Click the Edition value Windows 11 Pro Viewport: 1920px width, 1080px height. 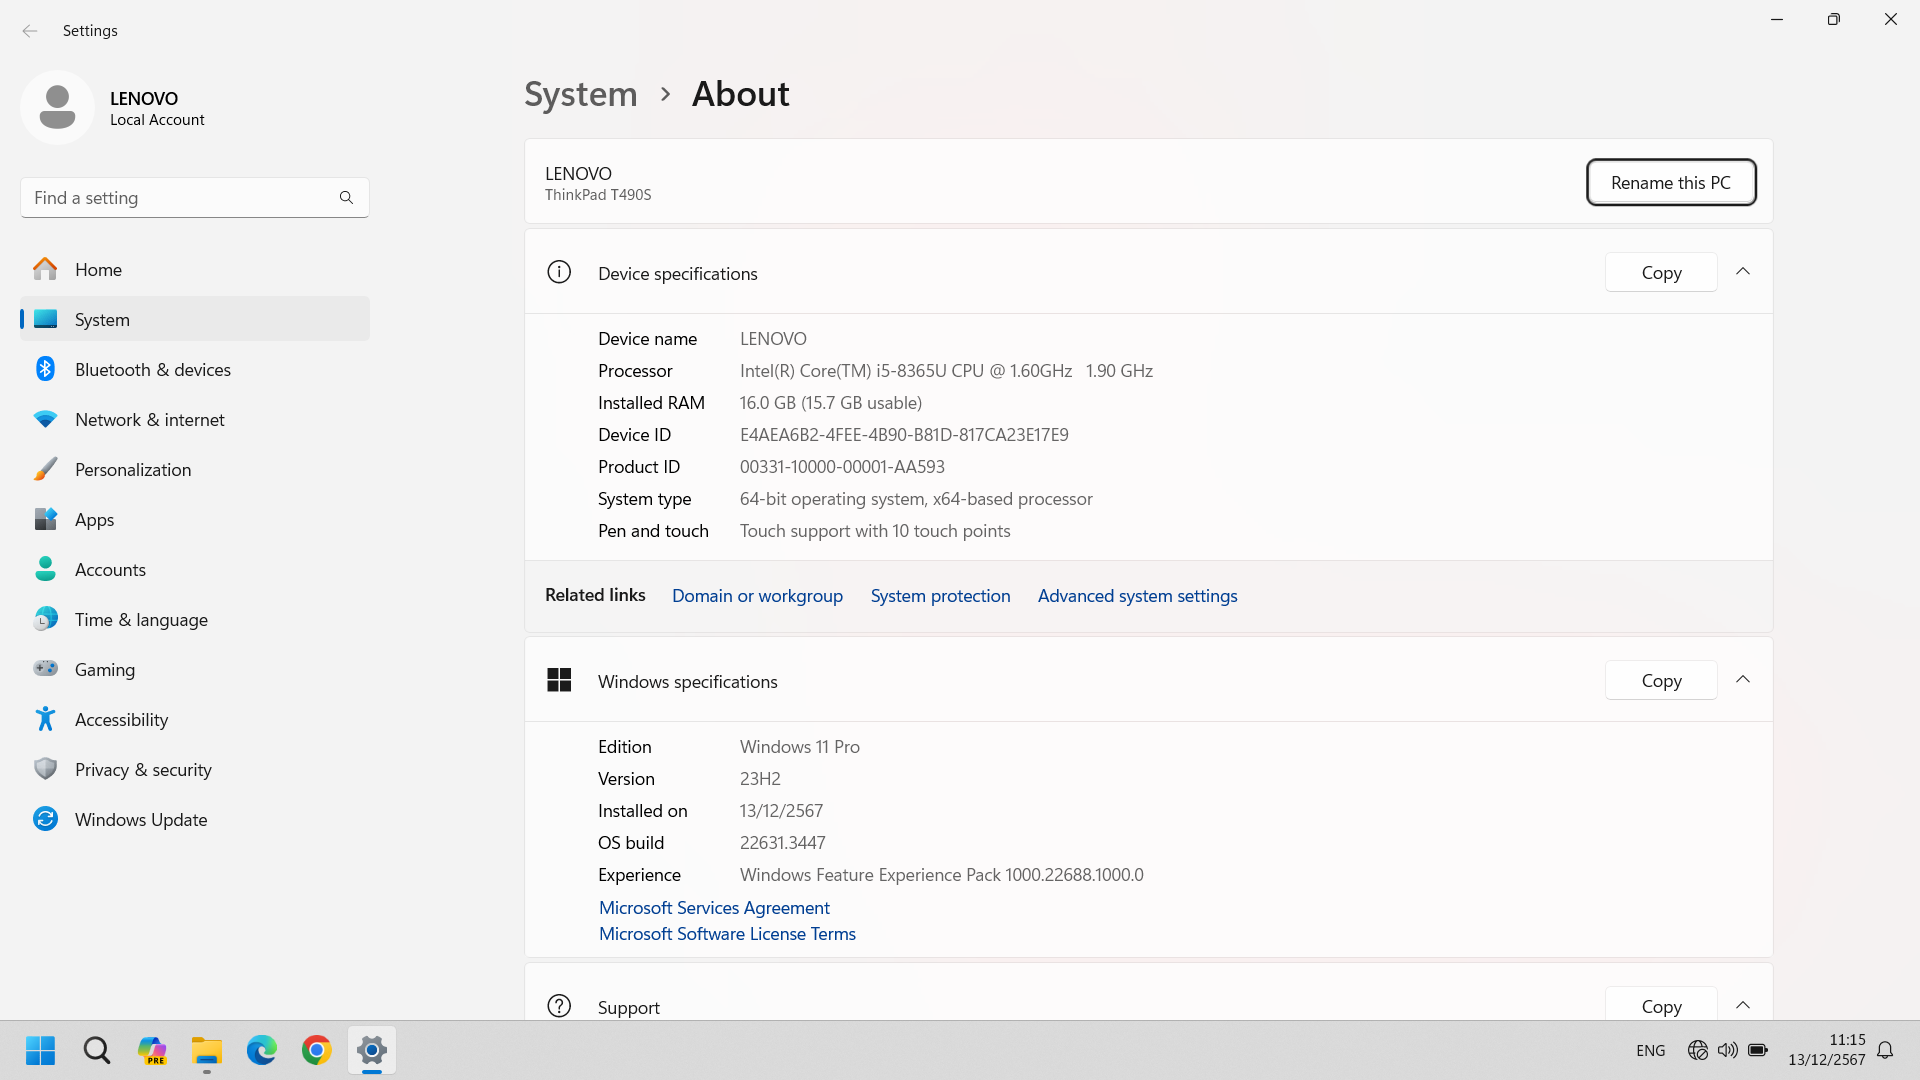799,747
